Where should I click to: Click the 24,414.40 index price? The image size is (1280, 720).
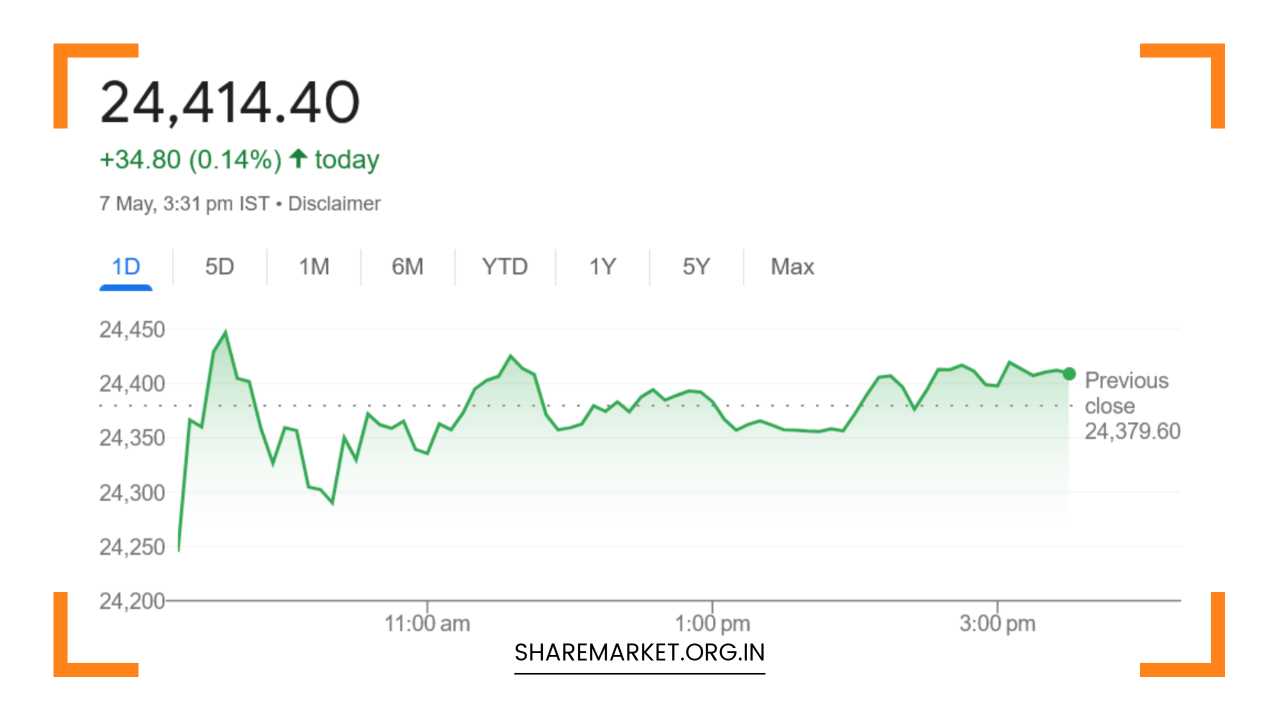pos(230,103)
